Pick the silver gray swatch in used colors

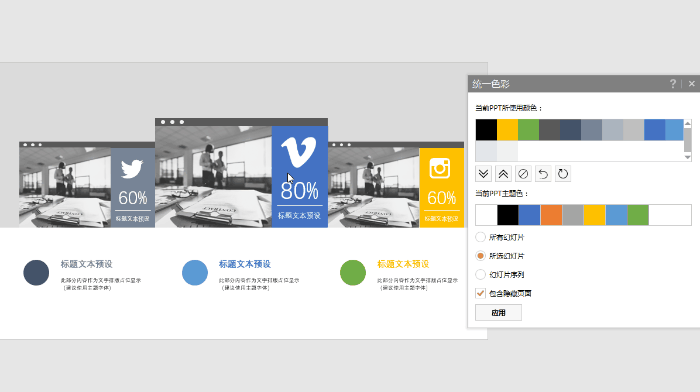pyautogui.click(x=633, y=129)
